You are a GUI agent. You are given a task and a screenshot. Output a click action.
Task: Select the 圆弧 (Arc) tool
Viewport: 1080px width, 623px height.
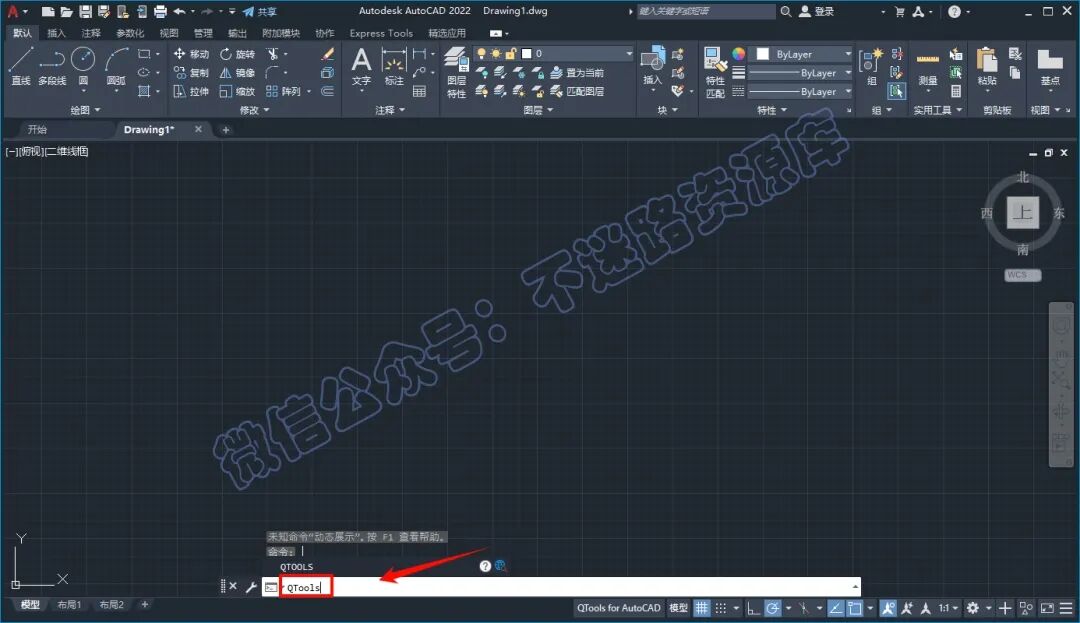116,67
